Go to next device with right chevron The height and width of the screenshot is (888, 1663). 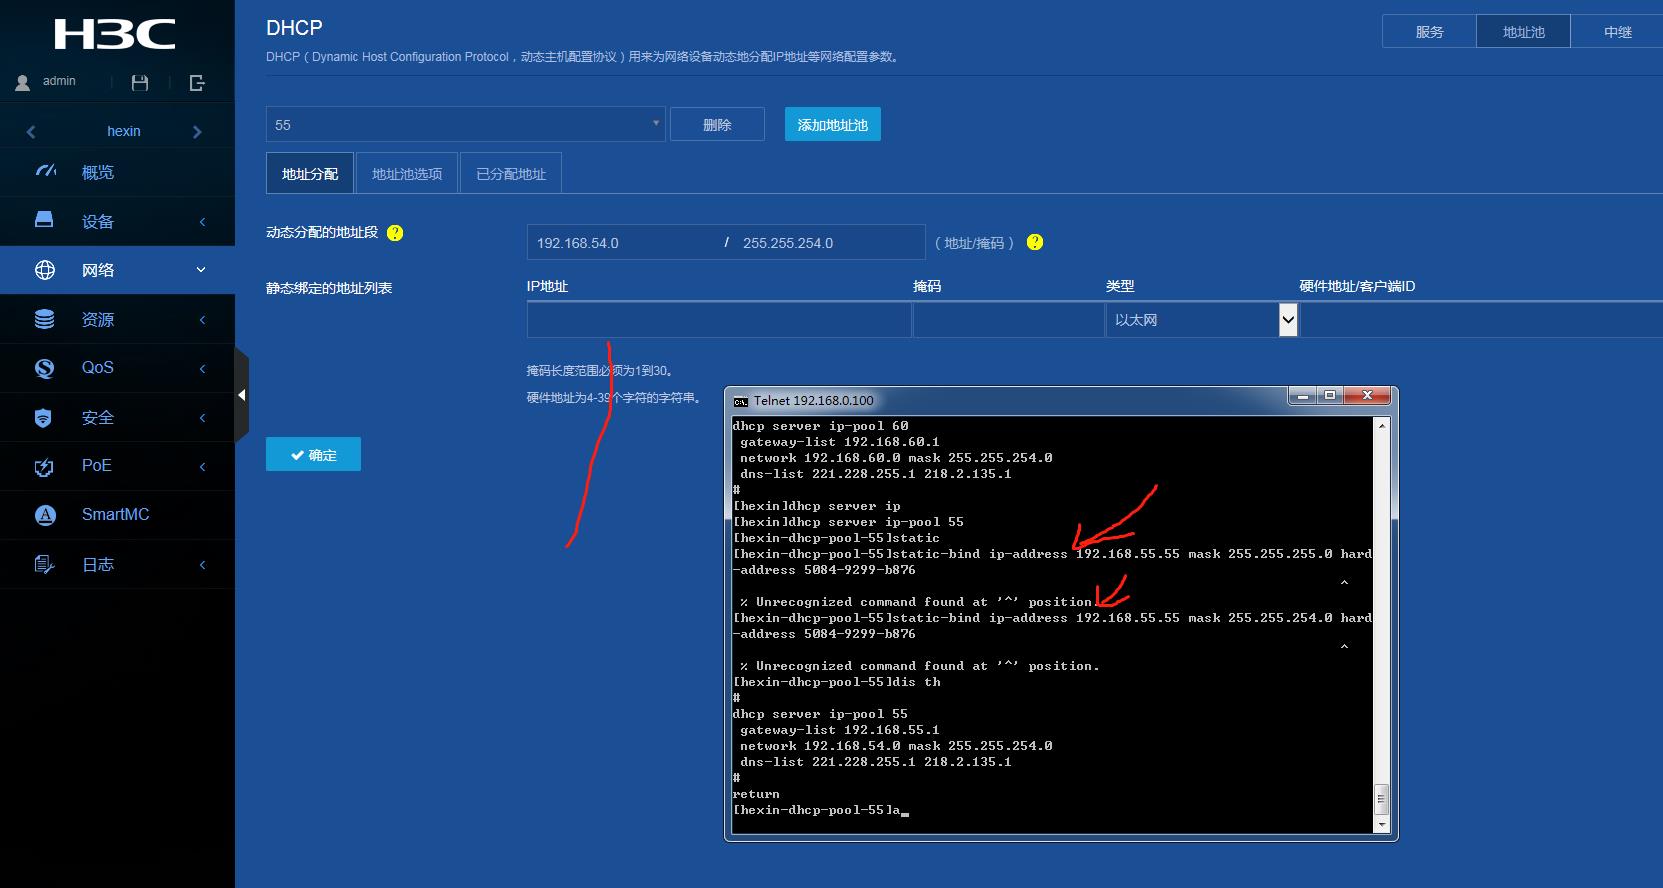click(x=197, y=132)
